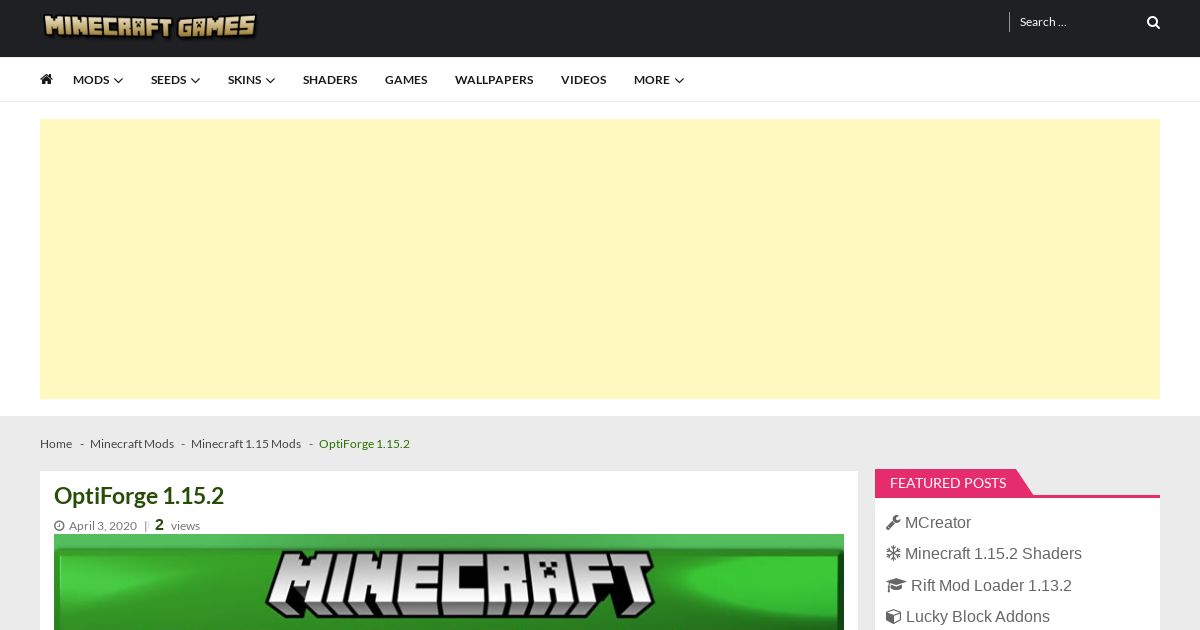Open the MCreator featured post
Image resolution: width=1200 pixels, height=630 pixels.
coord(938,522)
